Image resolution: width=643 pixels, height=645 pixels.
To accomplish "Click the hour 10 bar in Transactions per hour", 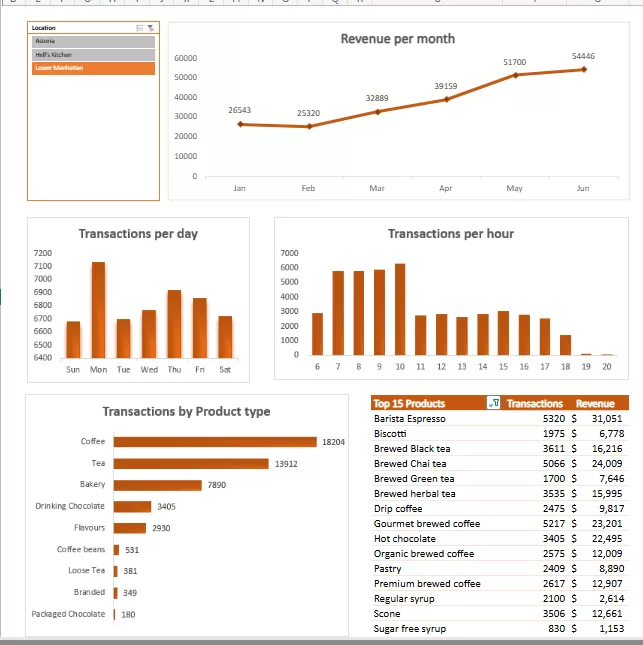I will 400,310.
